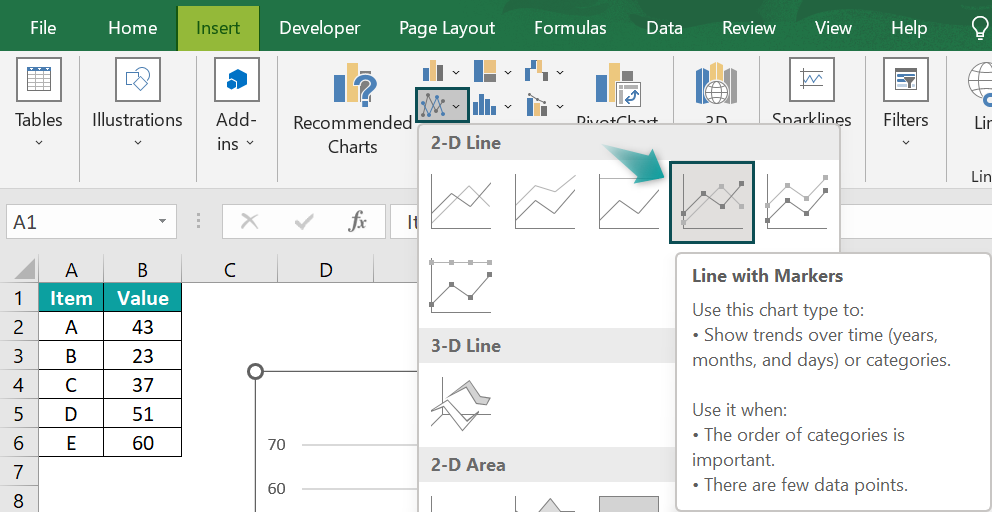The image size is (992, 512).
Task: Select the Stacked Line chart thumbnail
Action: 545,202
